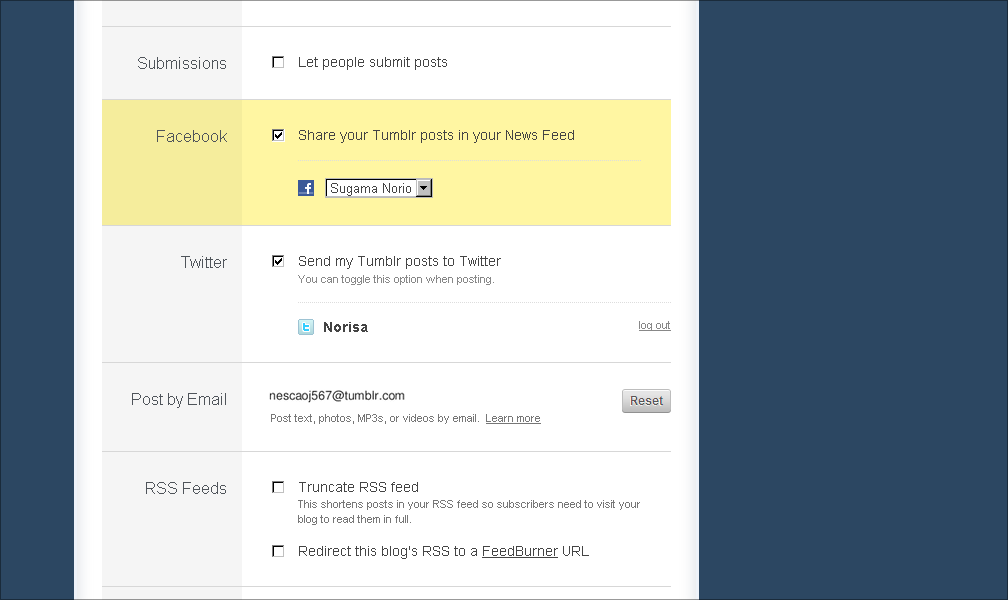Click the RSS Feeds section label
Image resolution: width=1008 pixels, height=600 pixels.
click(186, 488)
